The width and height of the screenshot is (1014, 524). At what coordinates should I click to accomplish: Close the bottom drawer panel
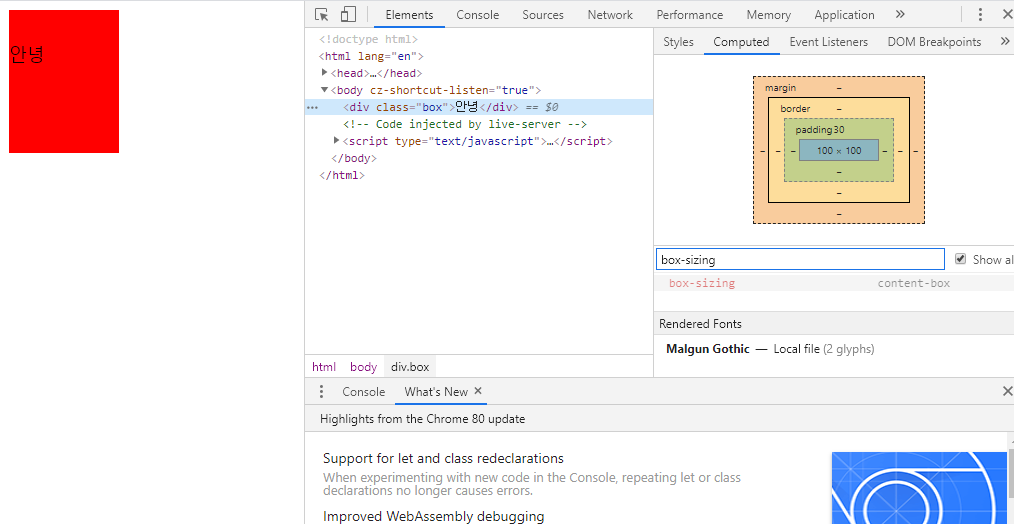[x=1007, y=391]
